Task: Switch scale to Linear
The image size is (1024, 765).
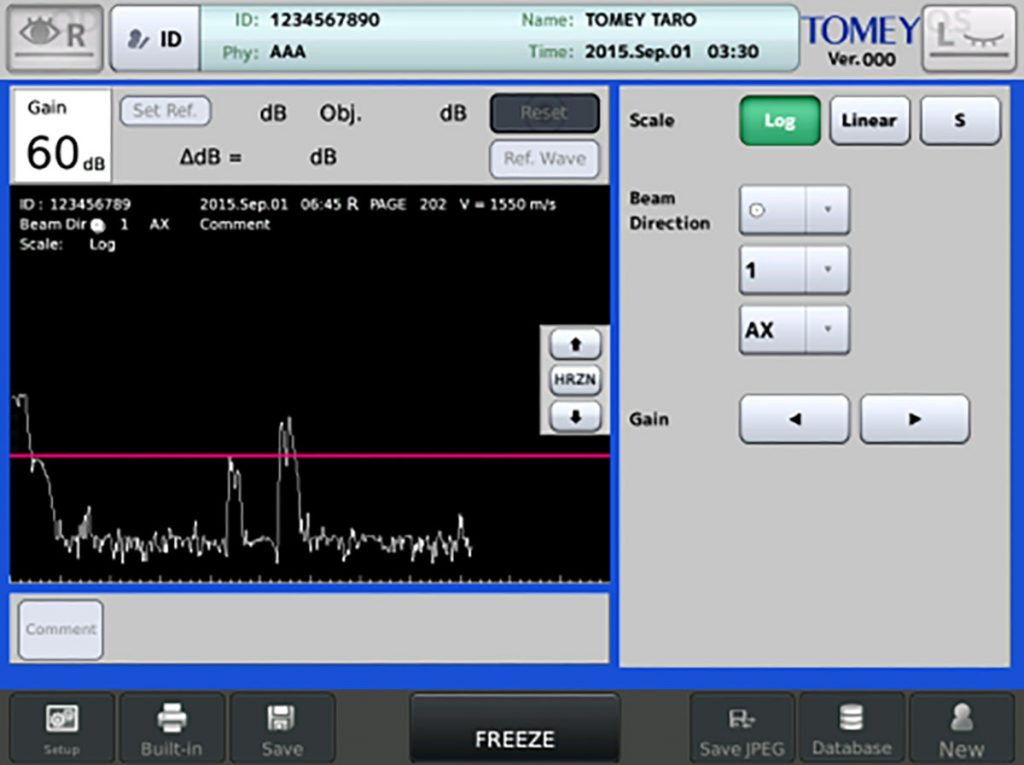Action: [869, 120]
